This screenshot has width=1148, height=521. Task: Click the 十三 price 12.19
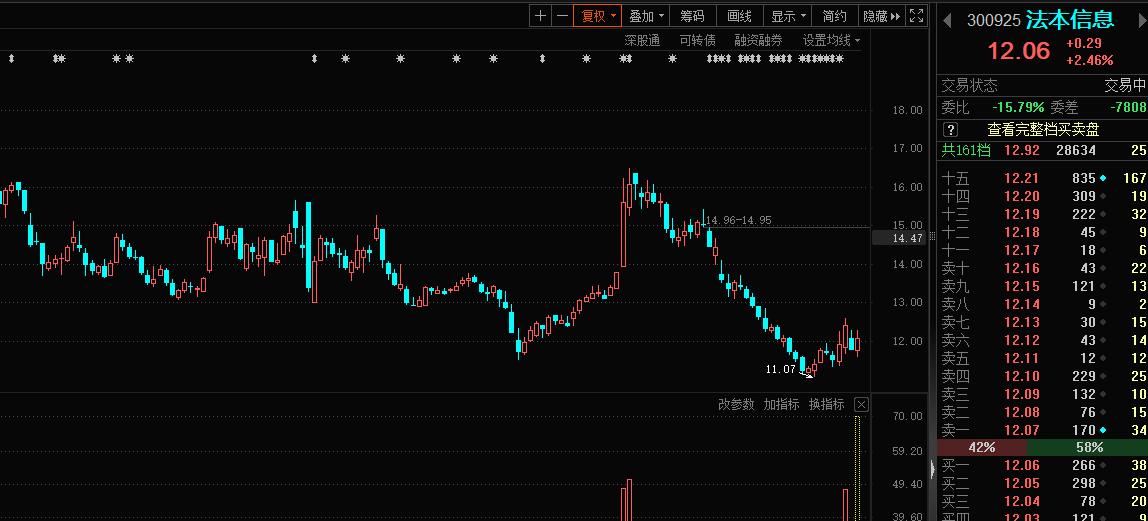pos(1021,214)
